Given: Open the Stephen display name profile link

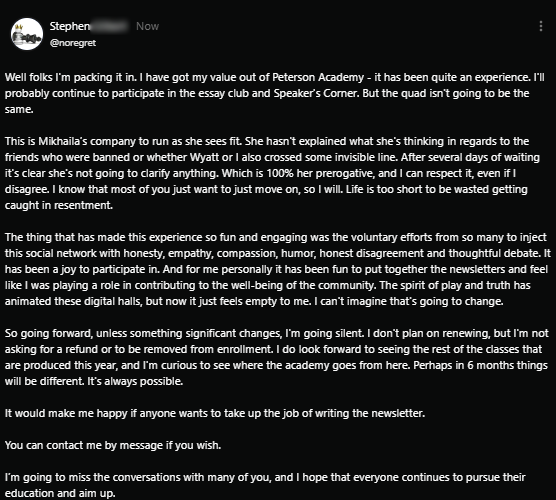Looking at the screenshot, I should 70,26.
